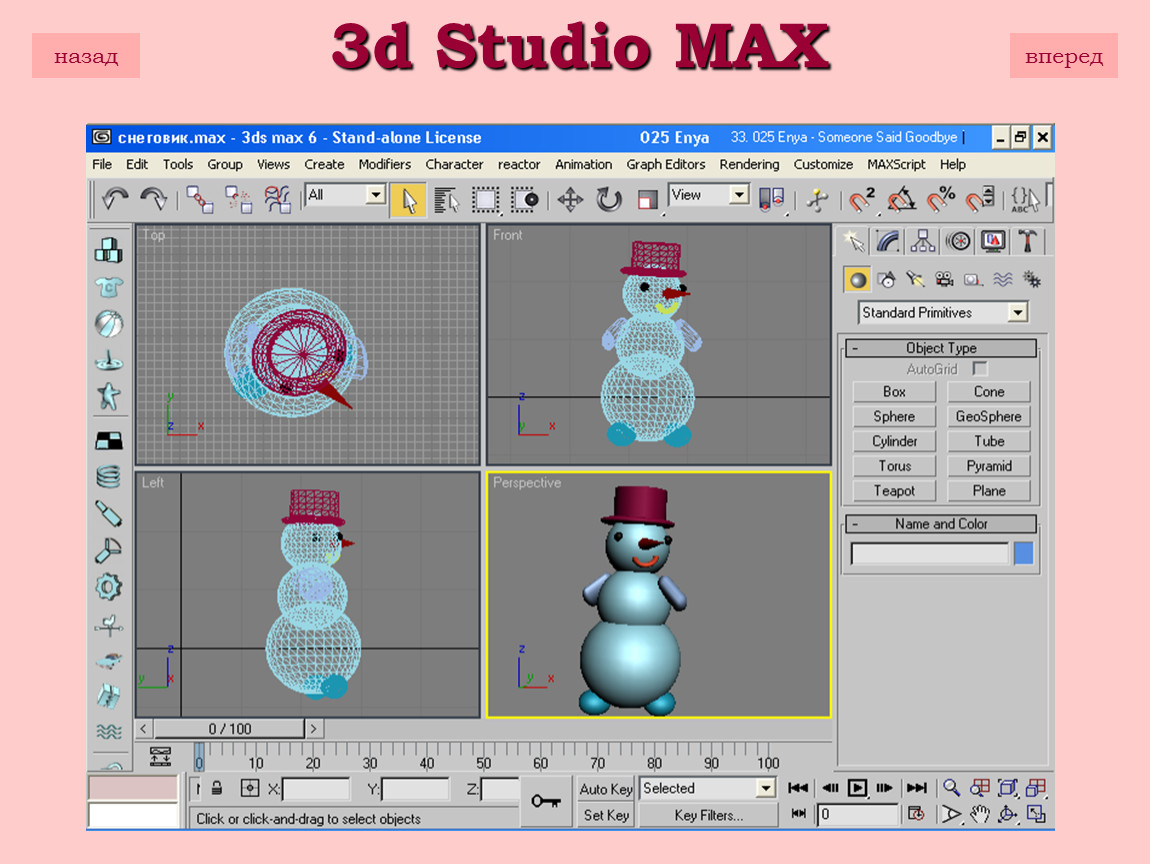
Task: Click the Teapot primitive button
Action: (894, 491)
